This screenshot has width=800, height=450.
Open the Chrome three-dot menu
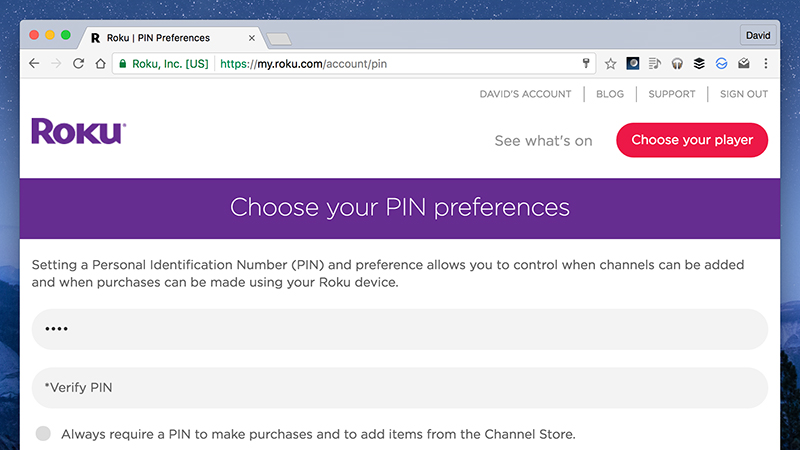click(766, 64)
